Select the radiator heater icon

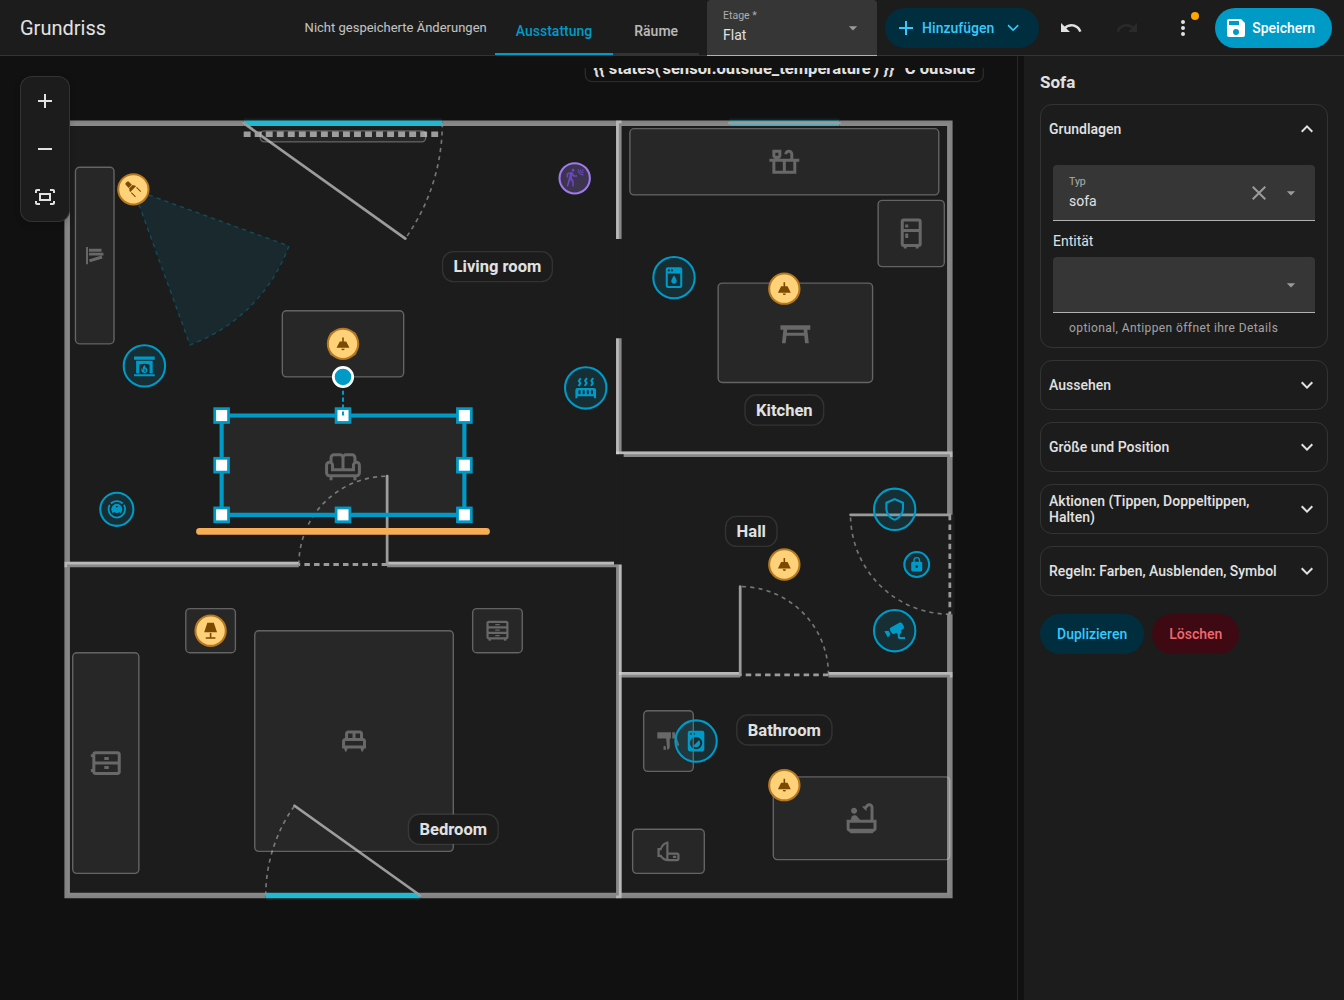[x=585, y=387]
